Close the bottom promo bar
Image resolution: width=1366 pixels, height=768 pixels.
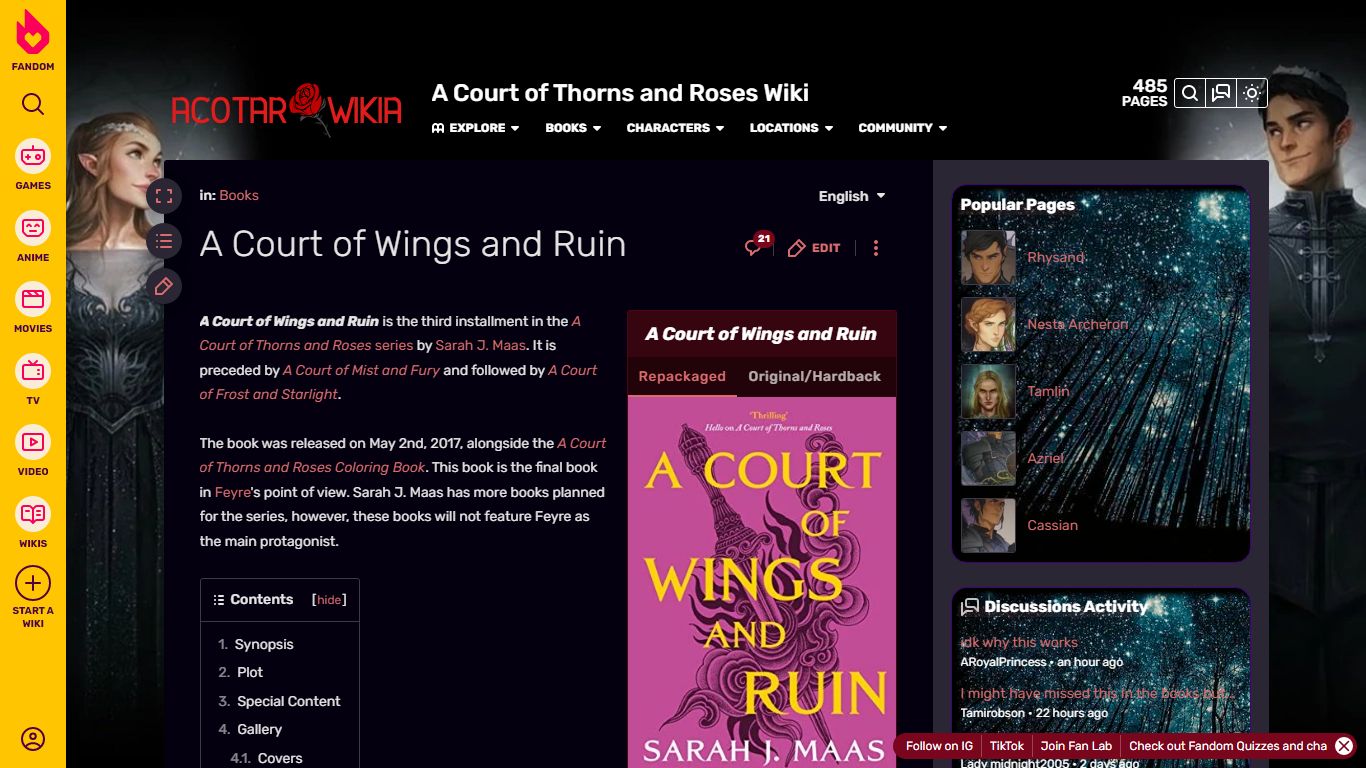1344,746
